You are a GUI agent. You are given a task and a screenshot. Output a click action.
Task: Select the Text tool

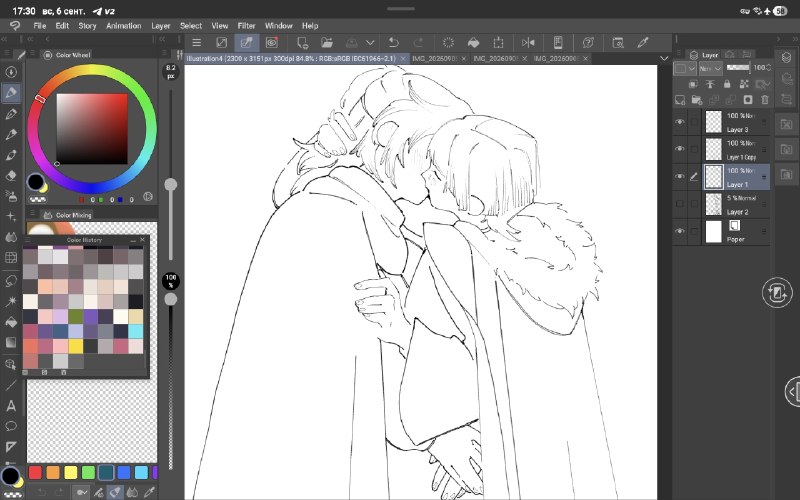point(11,406)
